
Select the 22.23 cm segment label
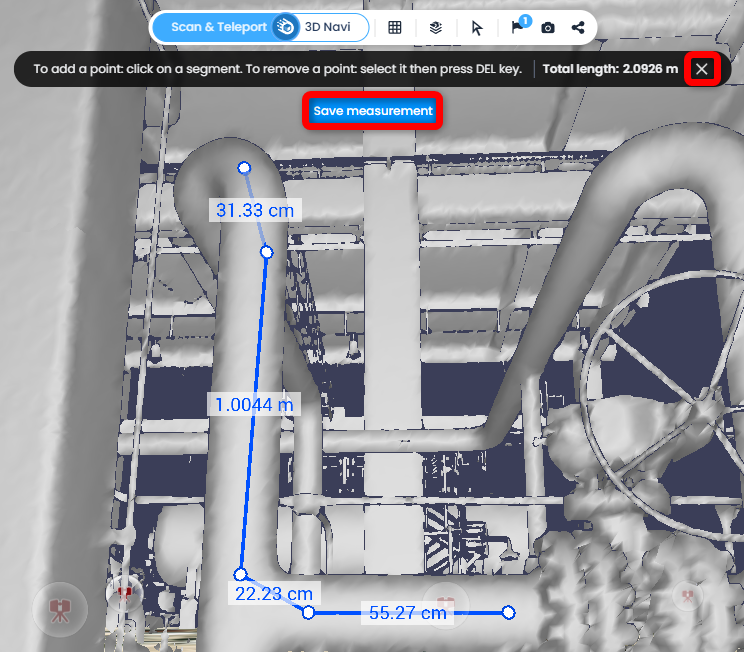pyautogui.click(x=274, y=594)
